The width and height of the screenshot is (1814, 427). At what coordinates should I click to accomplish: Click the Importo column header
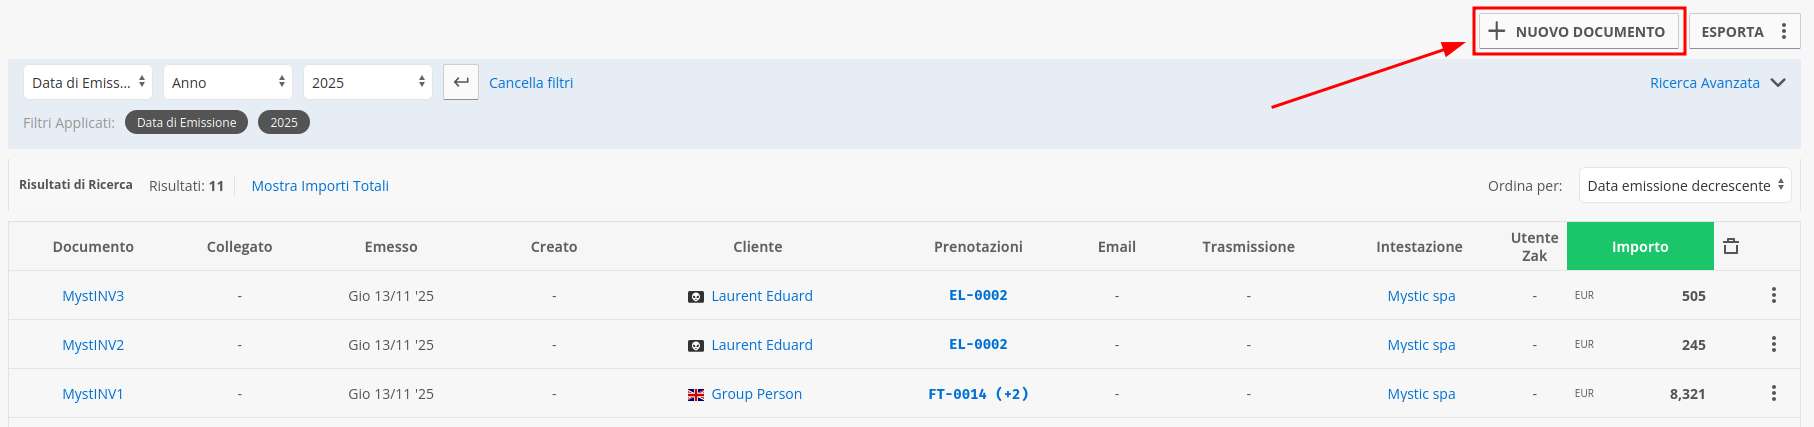click(x=1639, y=246)
